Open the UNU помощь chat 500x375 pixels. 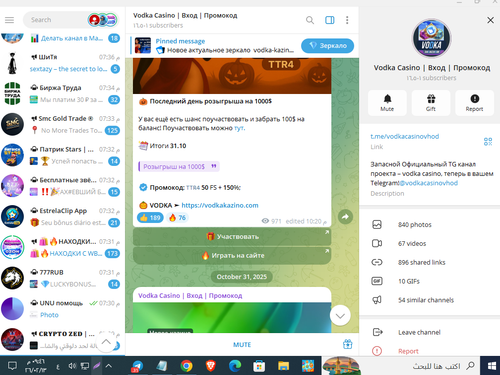coord(62,309)
